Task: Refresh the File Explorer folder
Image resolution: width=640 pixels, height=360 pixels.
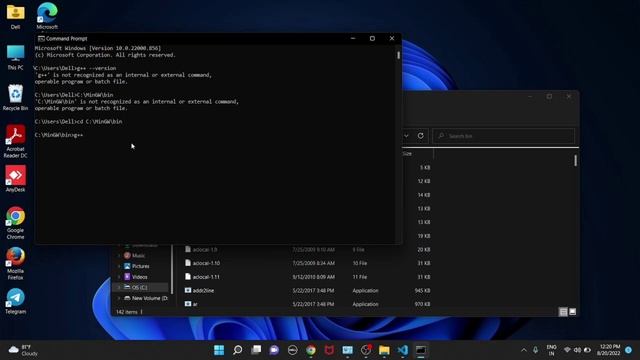Action: (x=420, y=136)
